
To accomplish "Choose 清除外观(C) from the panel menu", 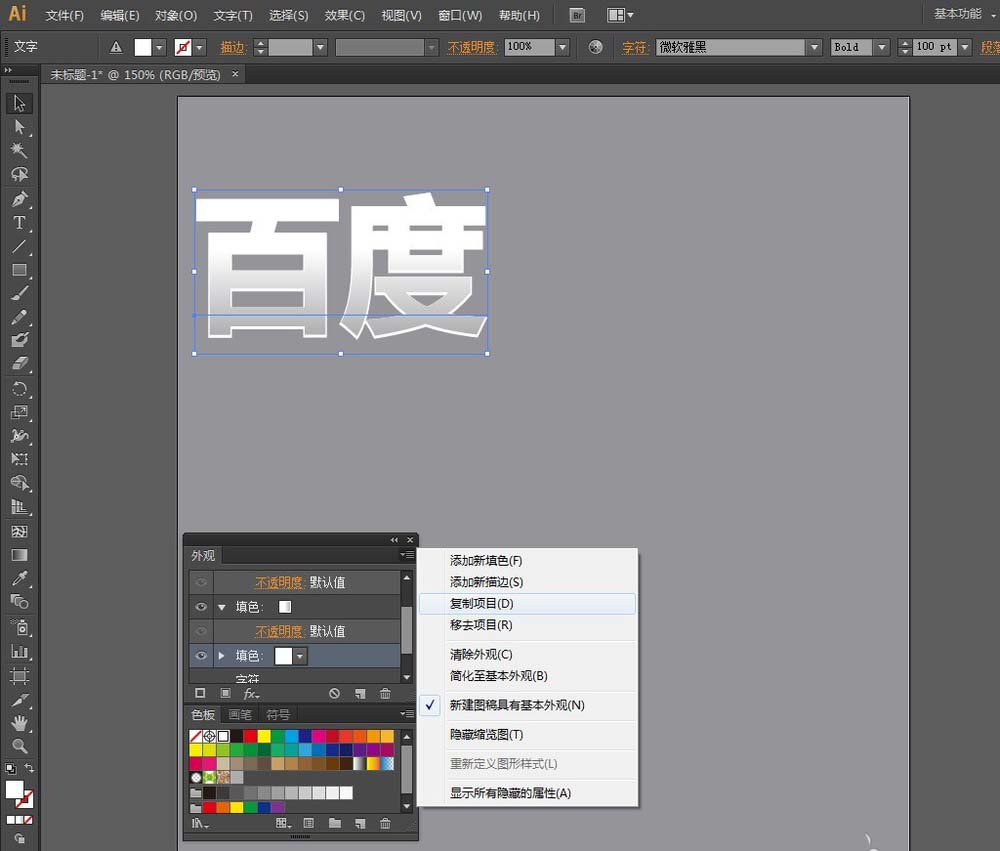I will point(528,655).
